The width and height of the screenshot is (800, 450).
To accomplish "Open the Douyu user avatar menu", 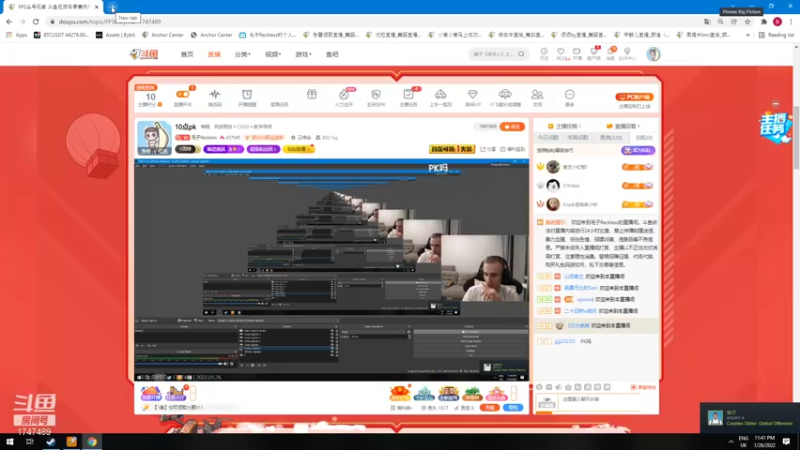I will [x=653, y=54].
